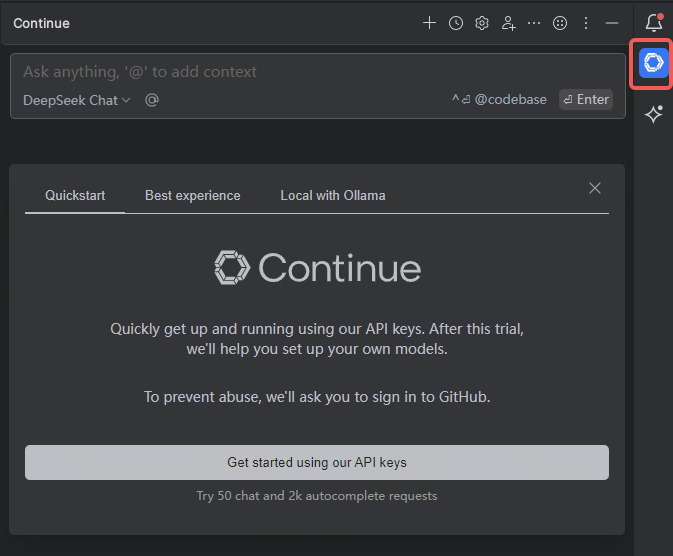Expand the DeepSeek Chat model dropdown
This screenshot has height=556, width=673.
click(x=76, y=100)
